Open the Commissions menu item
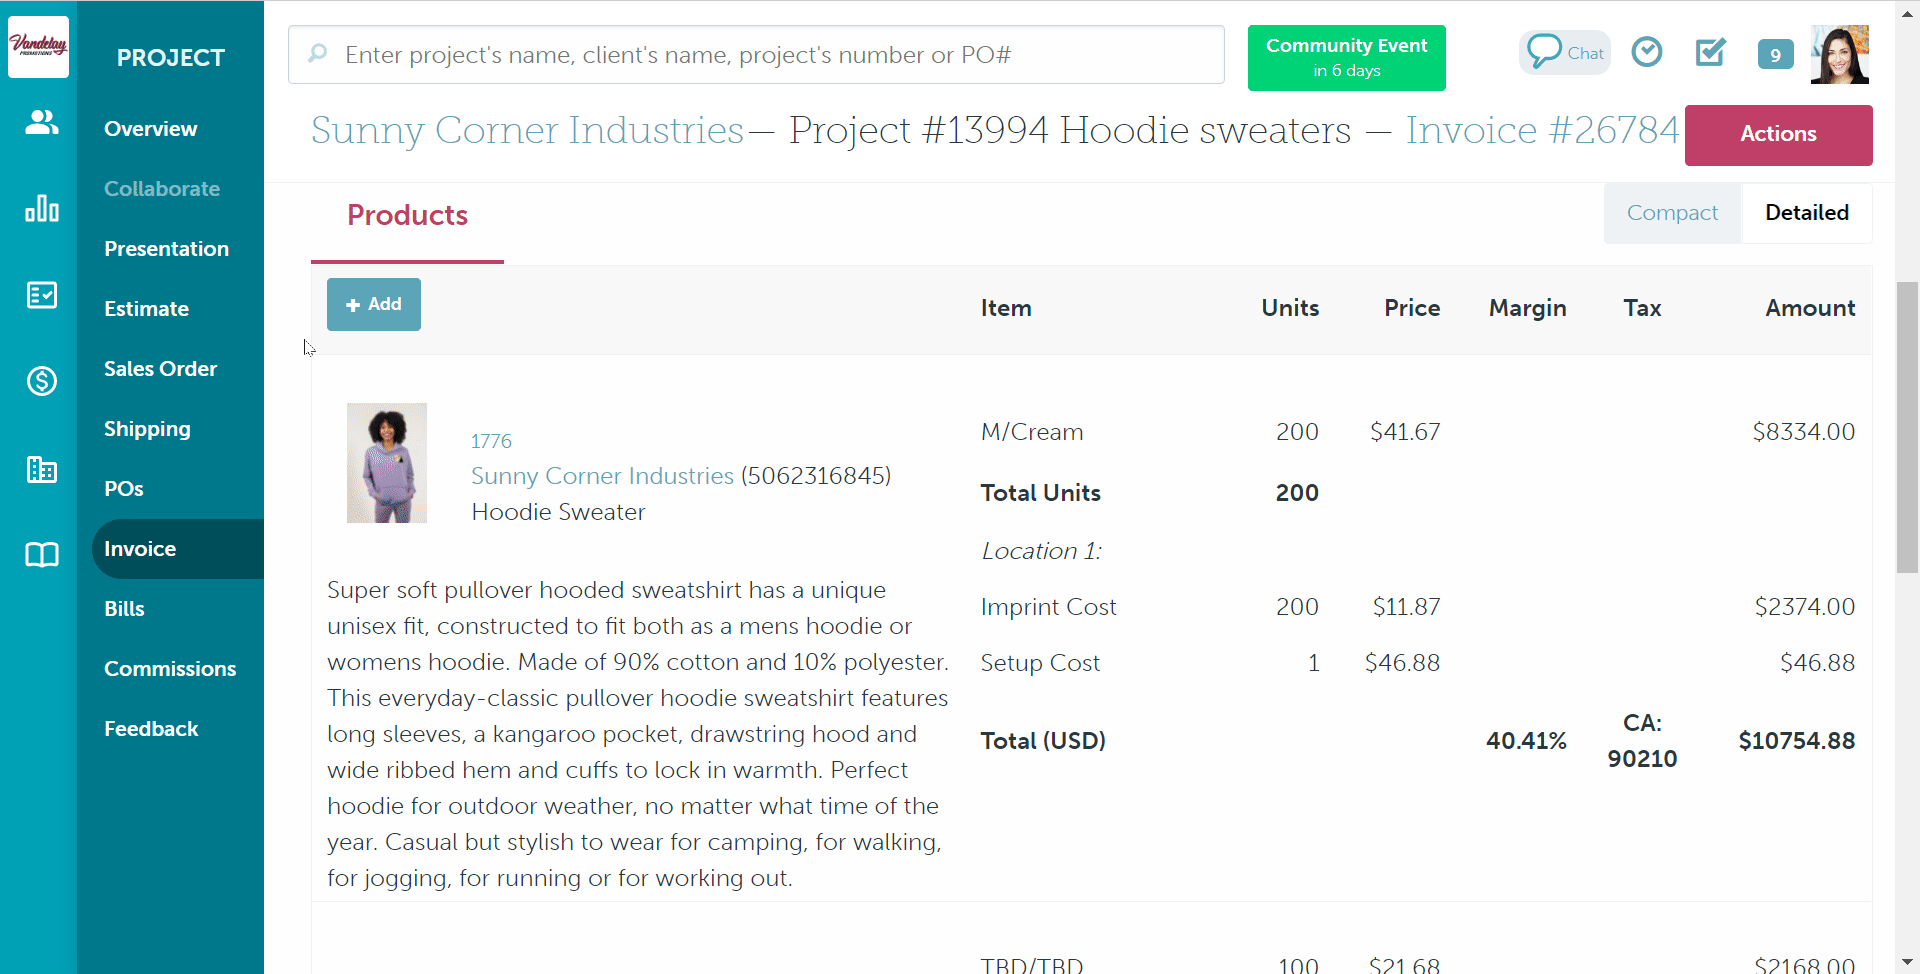The width and height of the screenshot is (1920, 974). pos(170,669)
